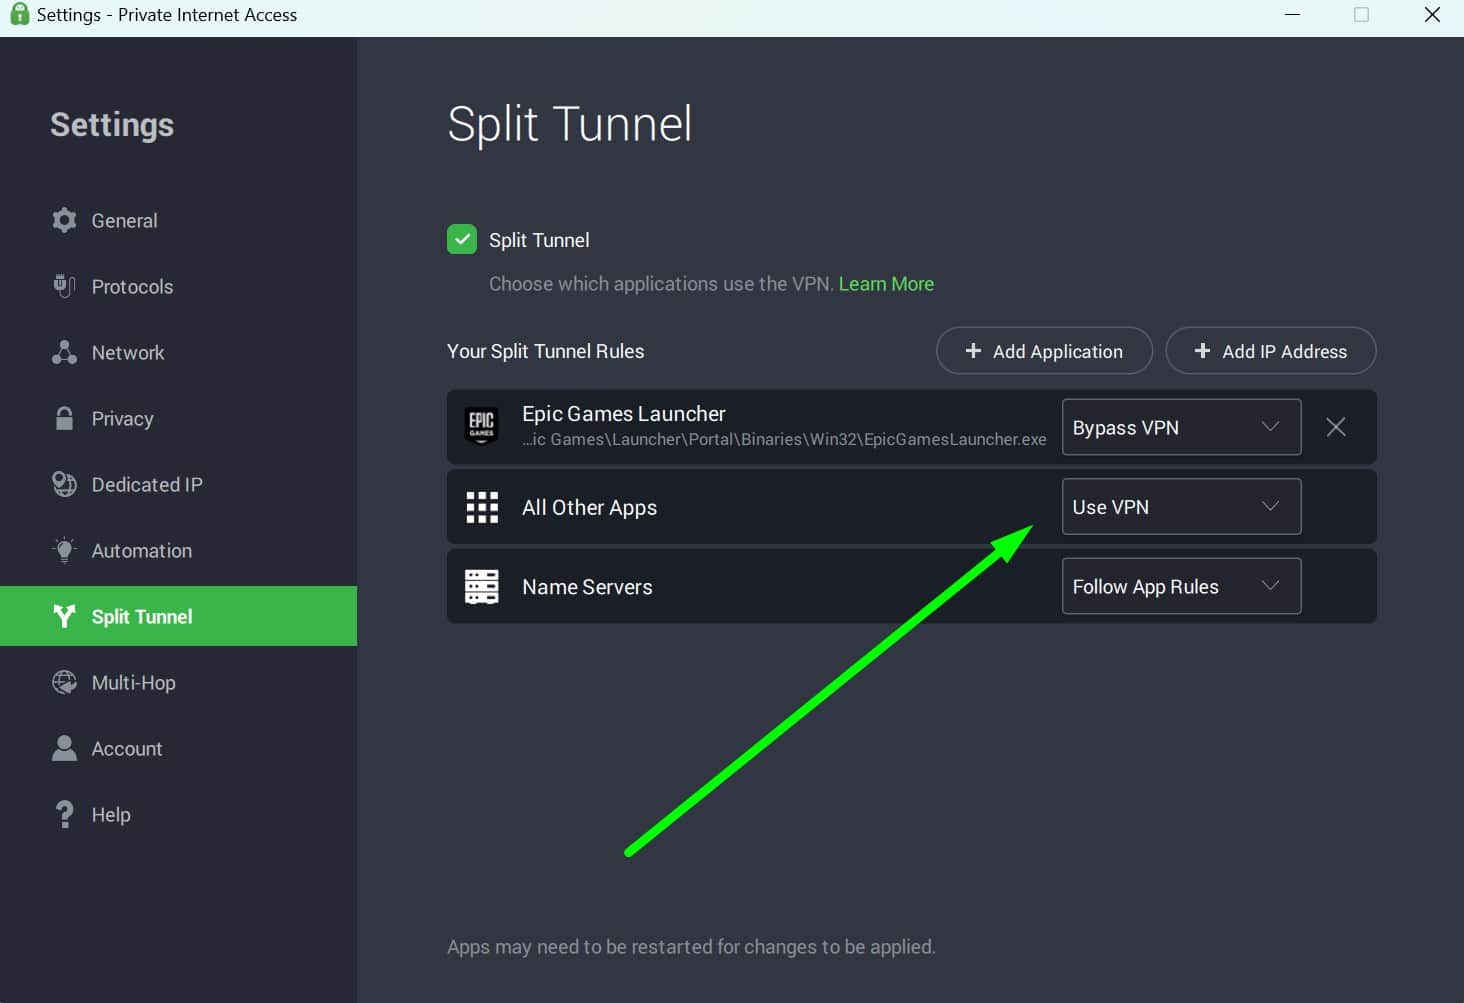Viewport: 1464px width, 1003px height.
Task: Click the Your Split Tunnel Rules heading
Action: pos(545,351)
